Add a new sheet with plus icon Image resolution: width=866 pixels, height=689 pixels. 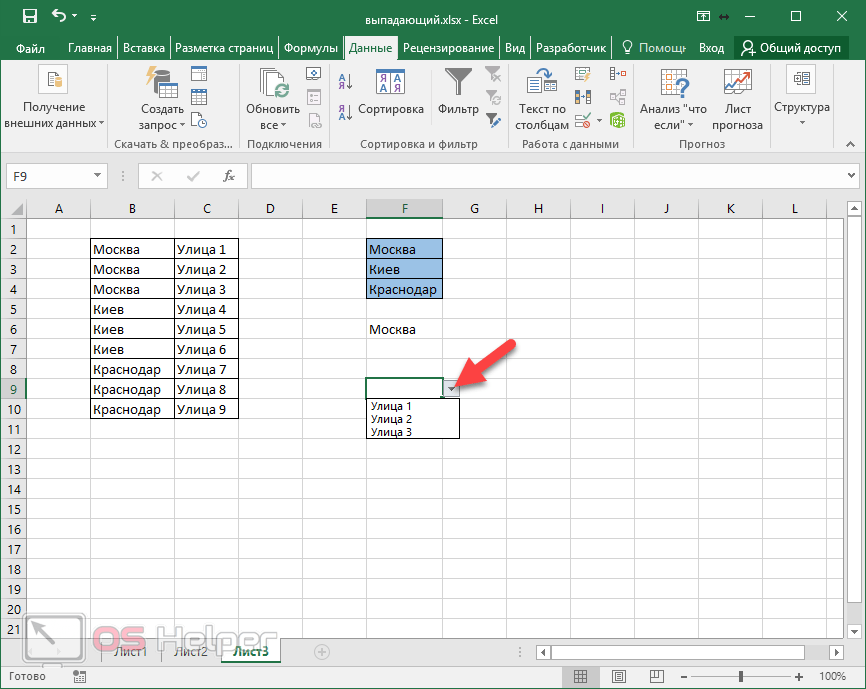tap(322, 651)
